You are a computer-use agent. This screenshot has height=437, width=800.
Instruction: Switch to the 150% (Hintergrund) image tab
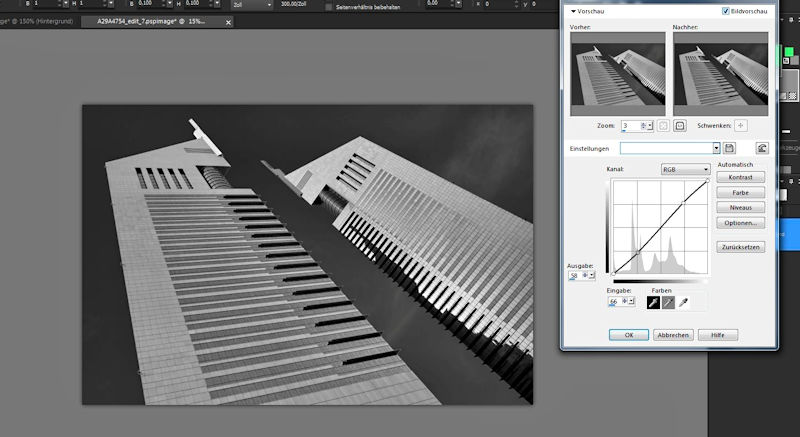point(38,22)
